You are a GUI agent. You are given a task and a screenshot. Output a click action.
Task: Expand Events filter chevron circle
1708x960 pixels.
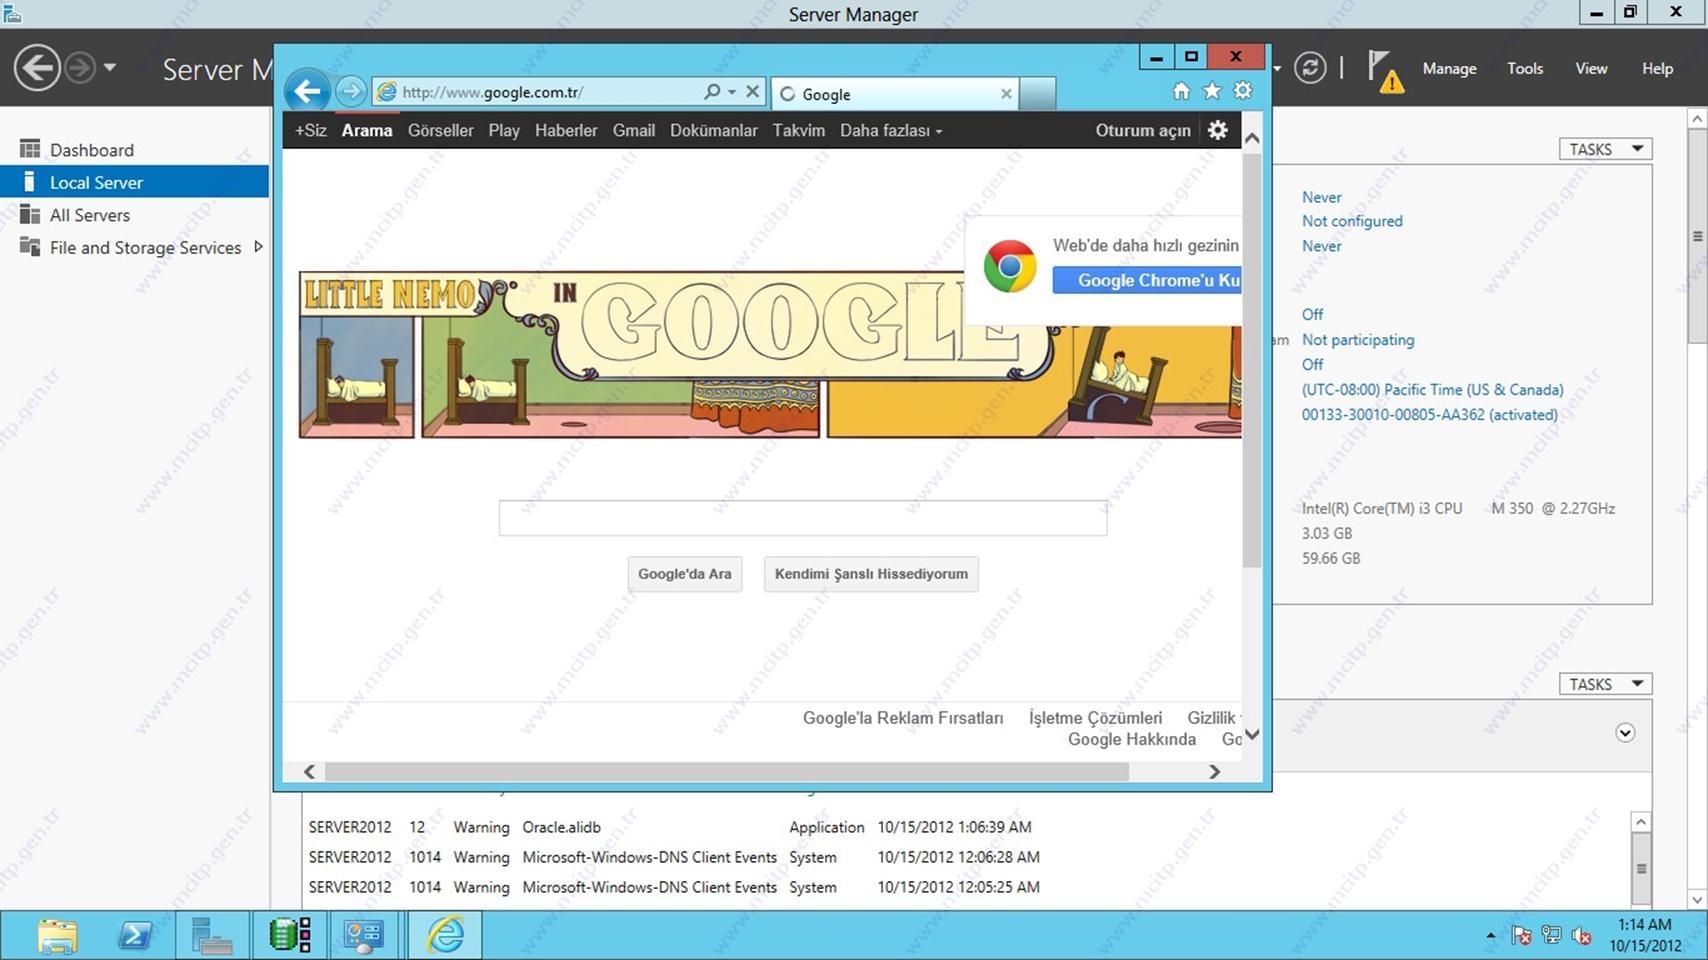point(1625,733)
